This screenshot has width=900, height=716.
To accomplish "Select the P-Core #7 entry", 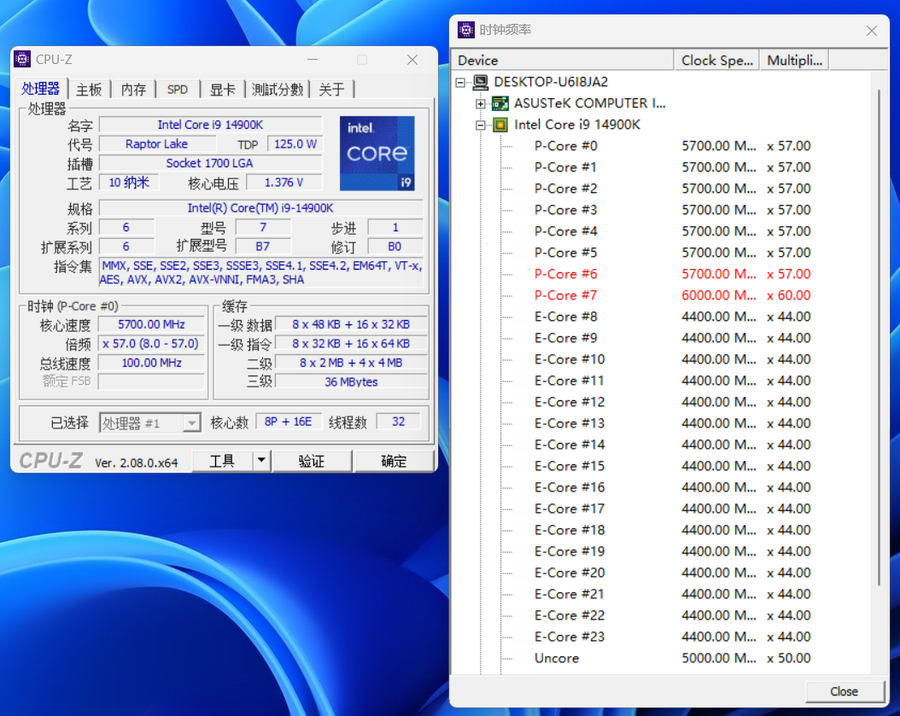I will tap(565, 295).
